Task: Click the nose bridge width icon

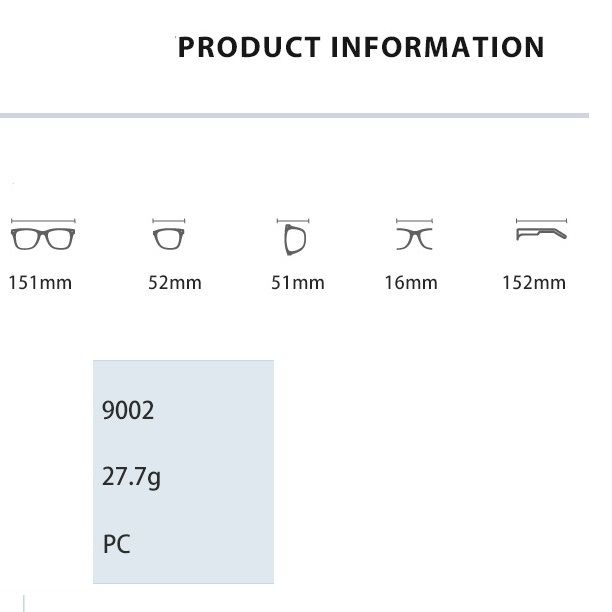Action: coord(413,237)
